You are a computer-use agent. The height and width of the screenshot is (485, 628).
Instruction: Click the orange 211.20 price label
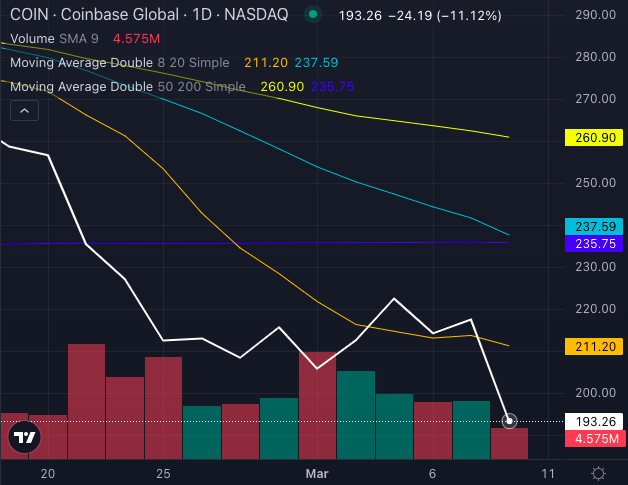(594, 347)
